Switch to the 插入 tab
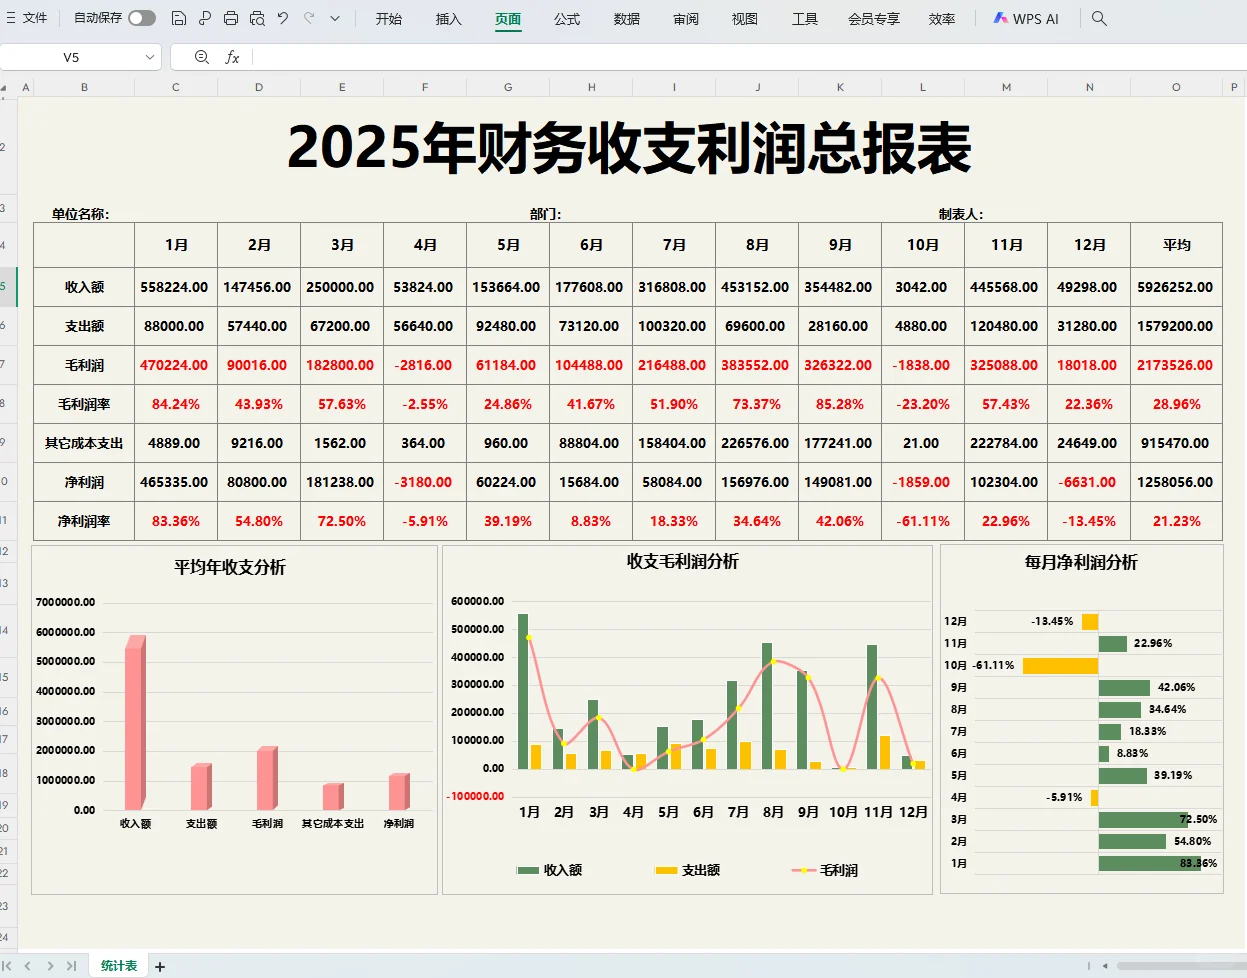 [449, 19]
